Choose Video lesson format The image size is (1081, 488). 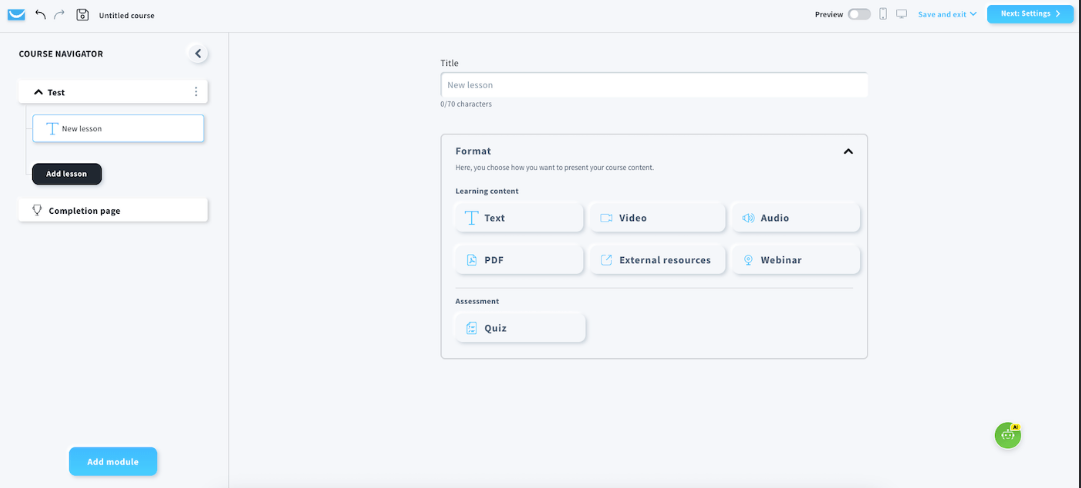click(x=657, y=218)
